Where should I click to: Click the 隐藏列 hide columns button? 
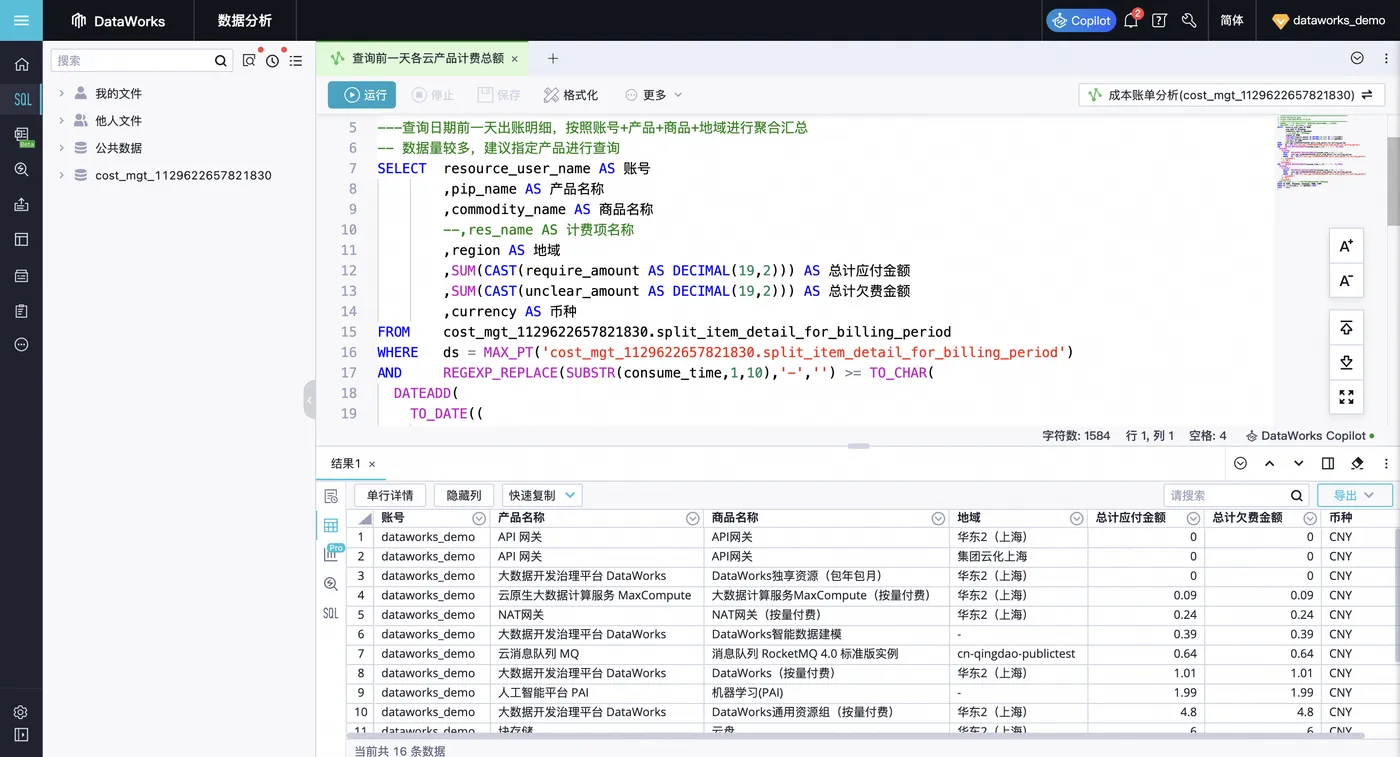tap(464, 495)
